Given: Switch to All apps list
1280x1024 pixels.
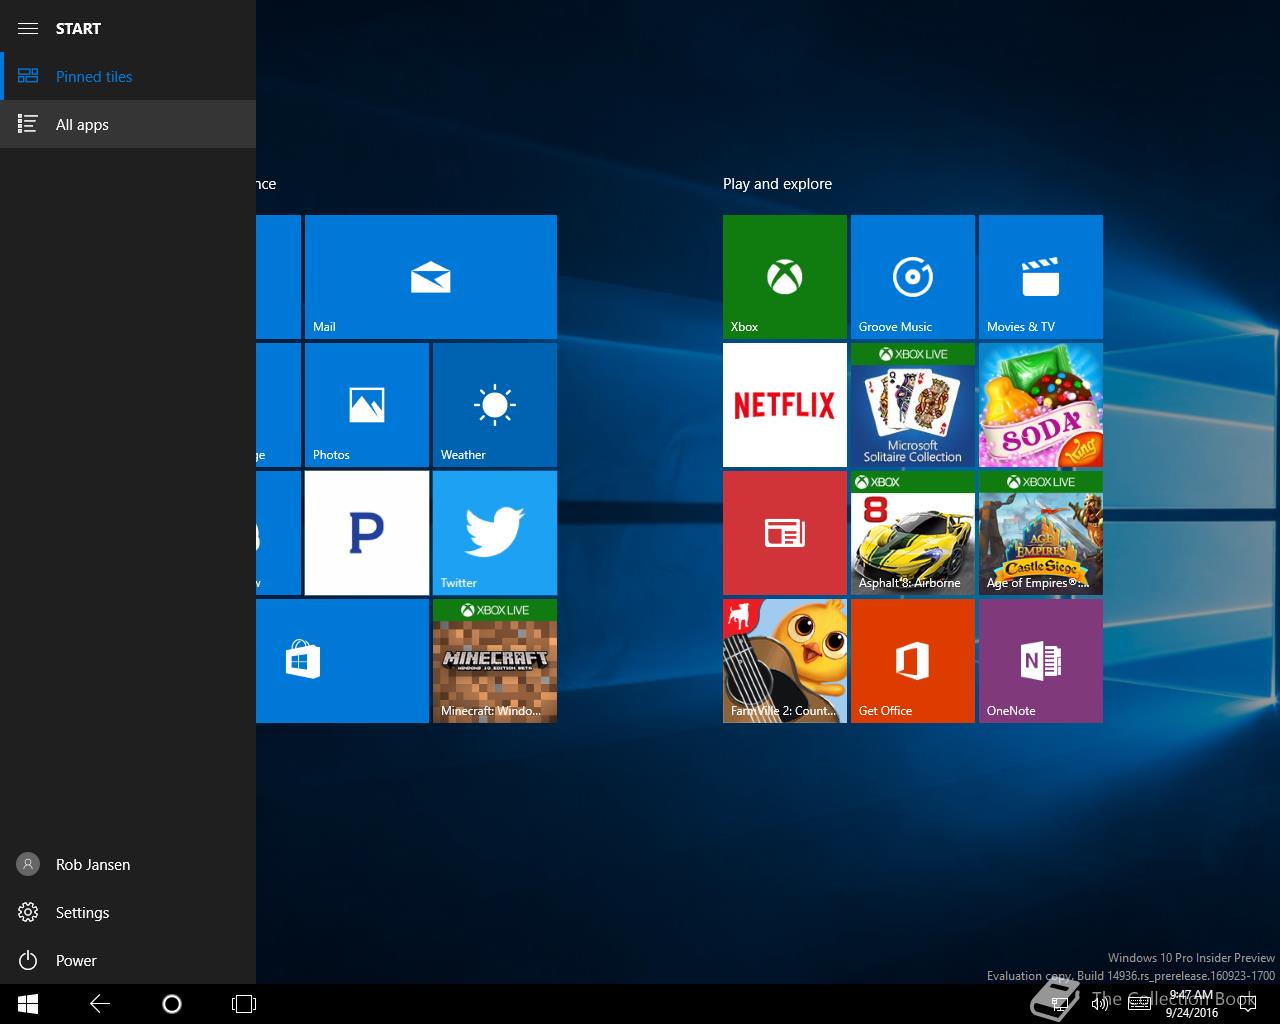Looking at the screenshot, I should tap(128, 124).
